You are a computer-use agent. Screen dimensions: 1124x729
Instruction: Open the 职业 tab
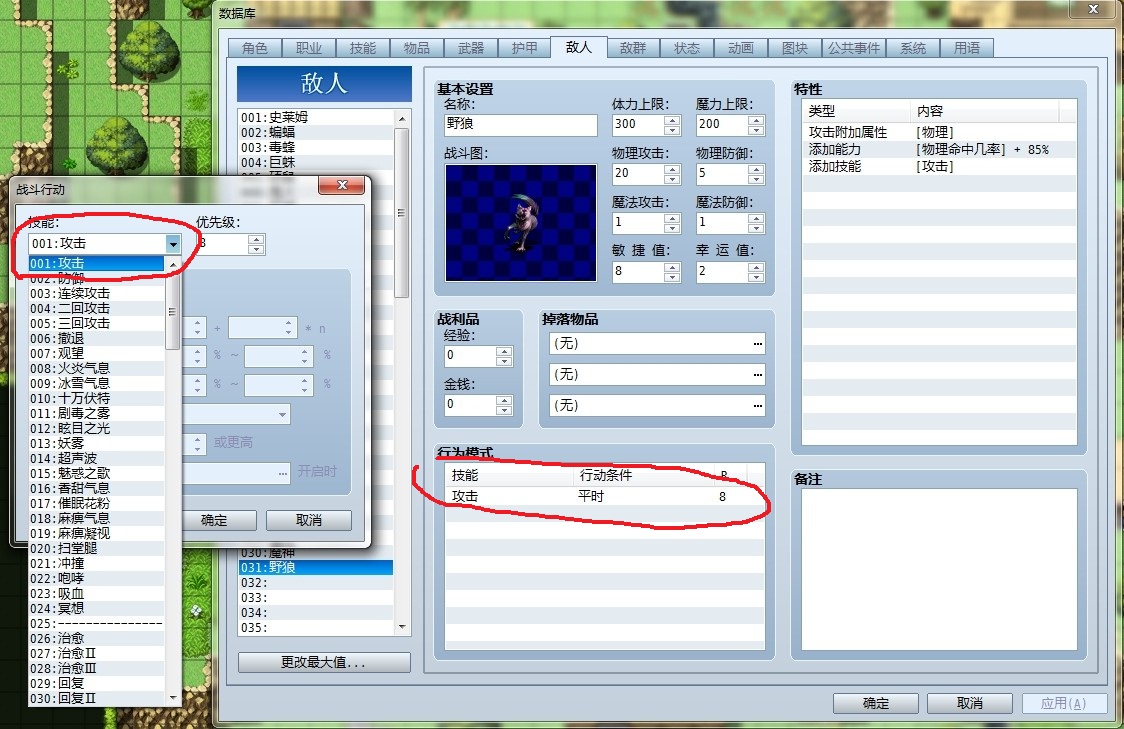point(308,48)
